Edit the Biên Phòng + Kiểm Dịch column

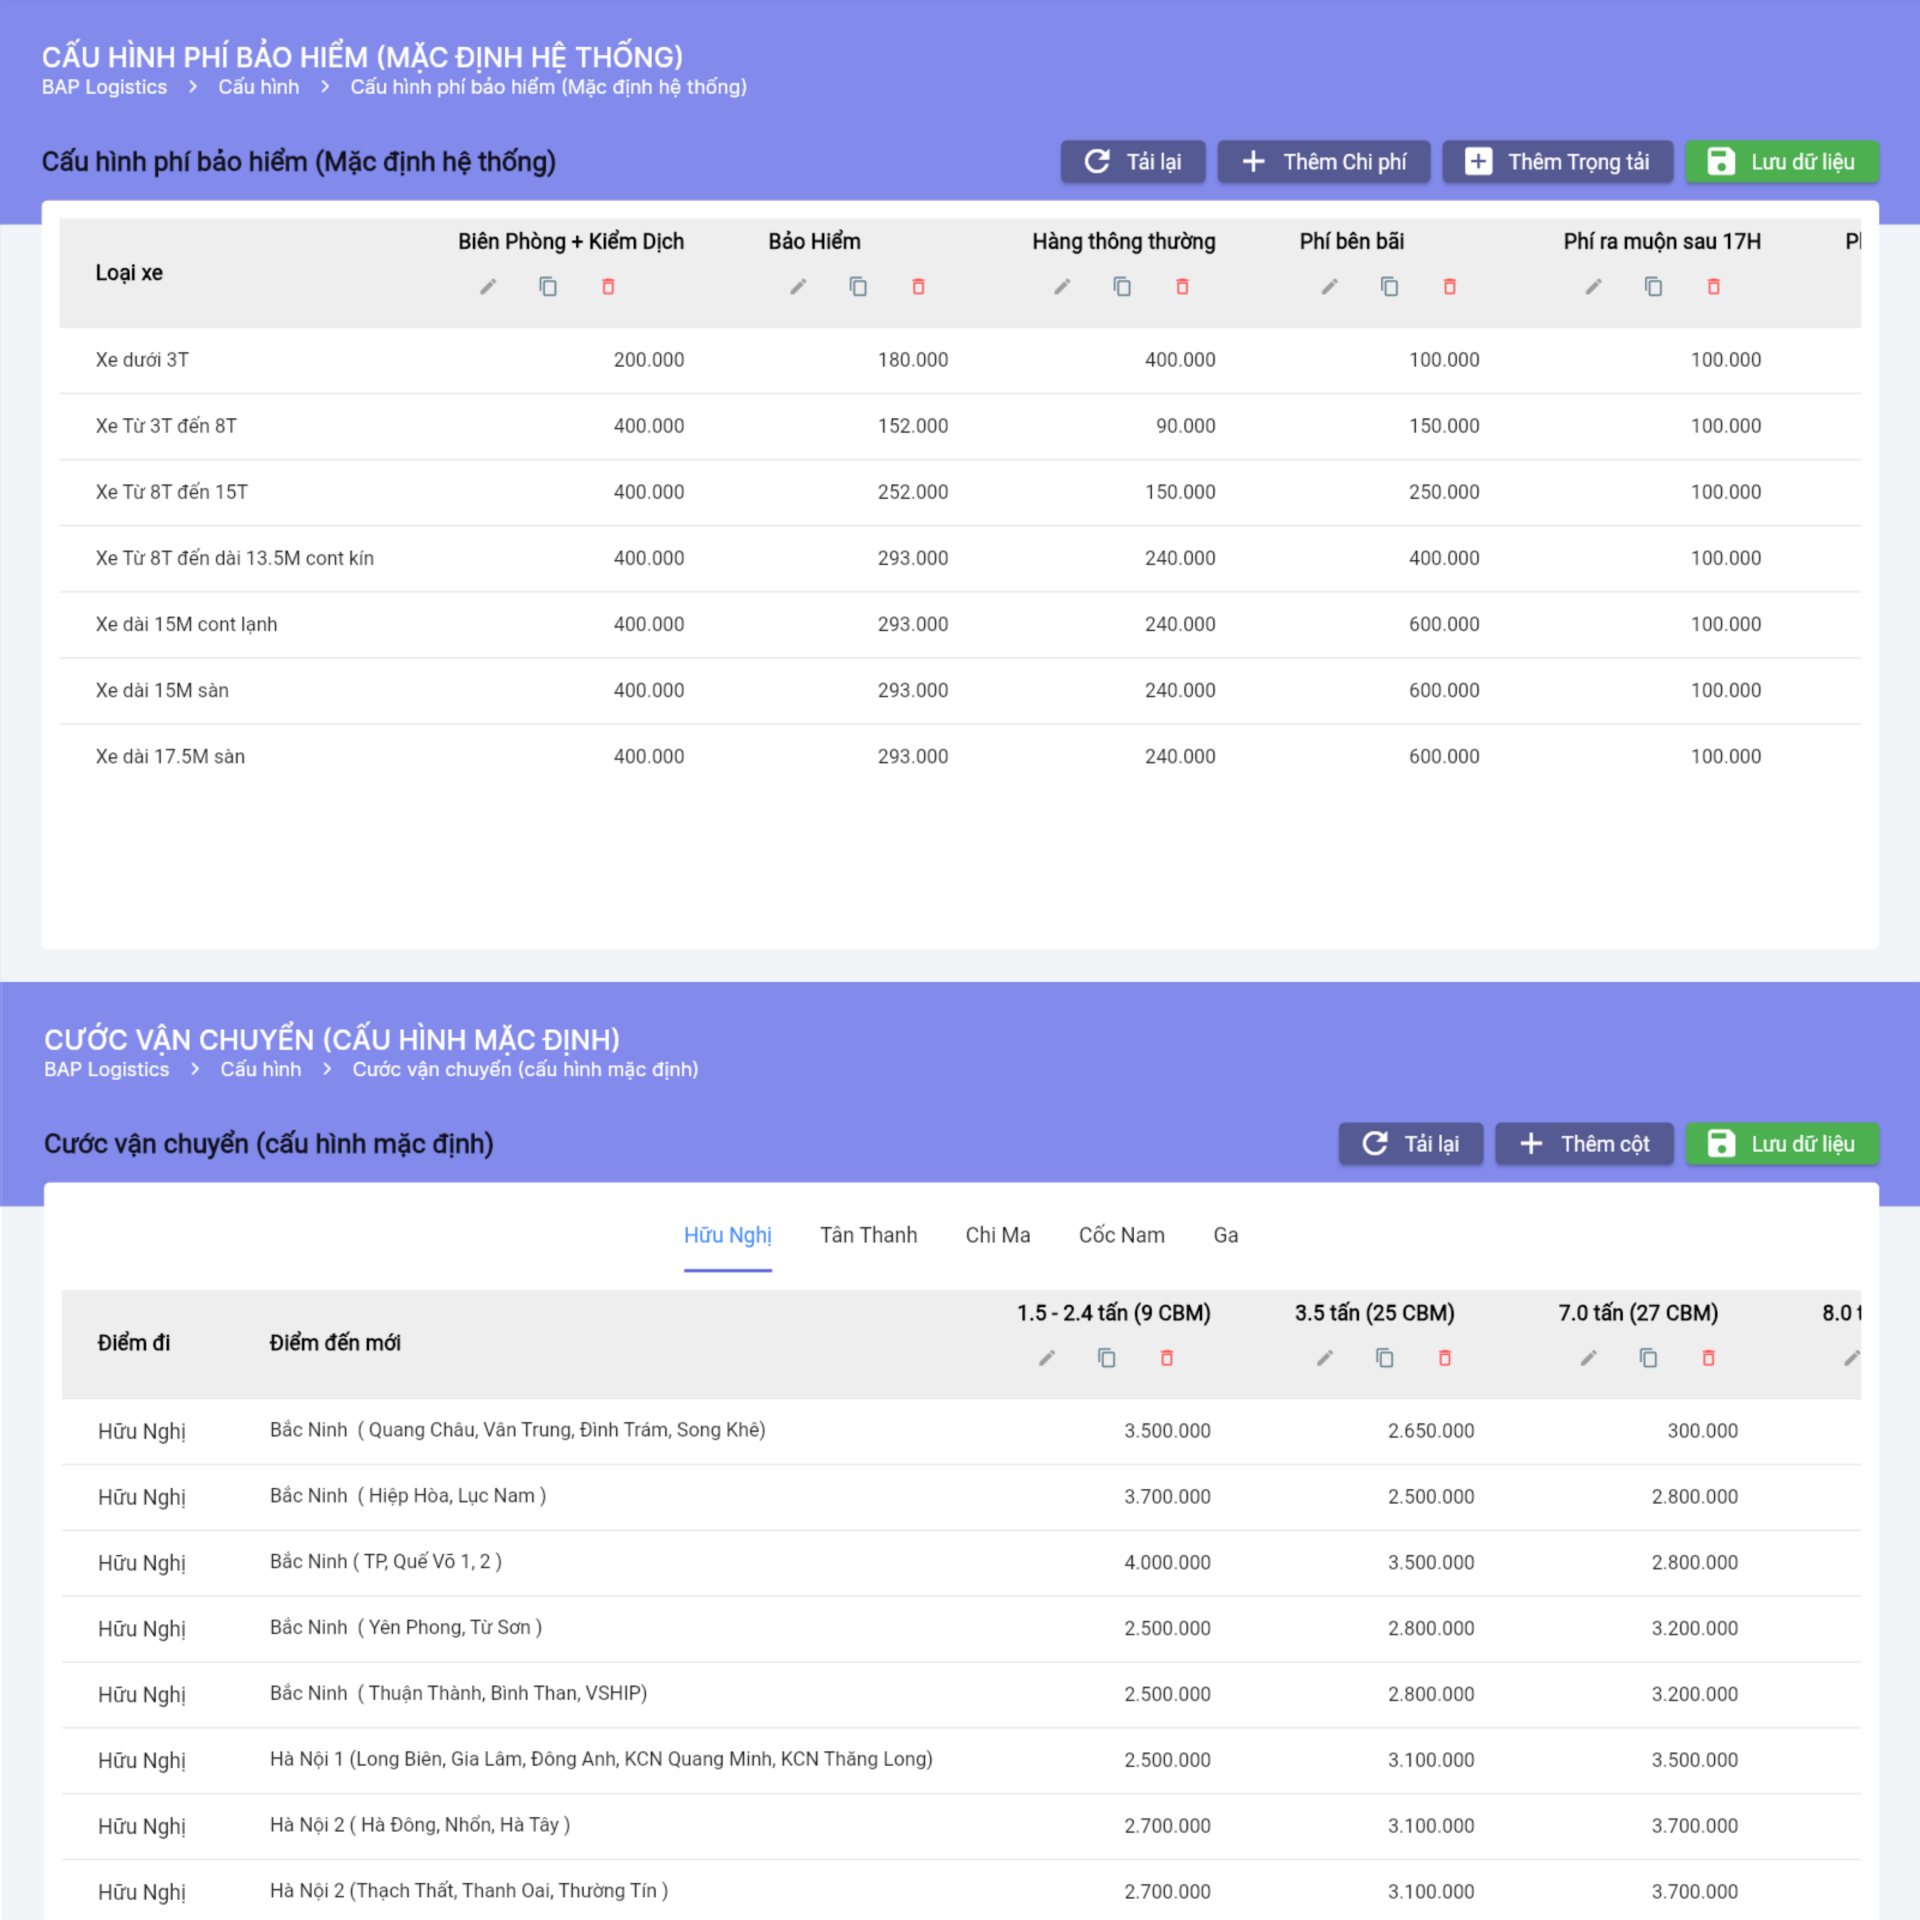488,287
